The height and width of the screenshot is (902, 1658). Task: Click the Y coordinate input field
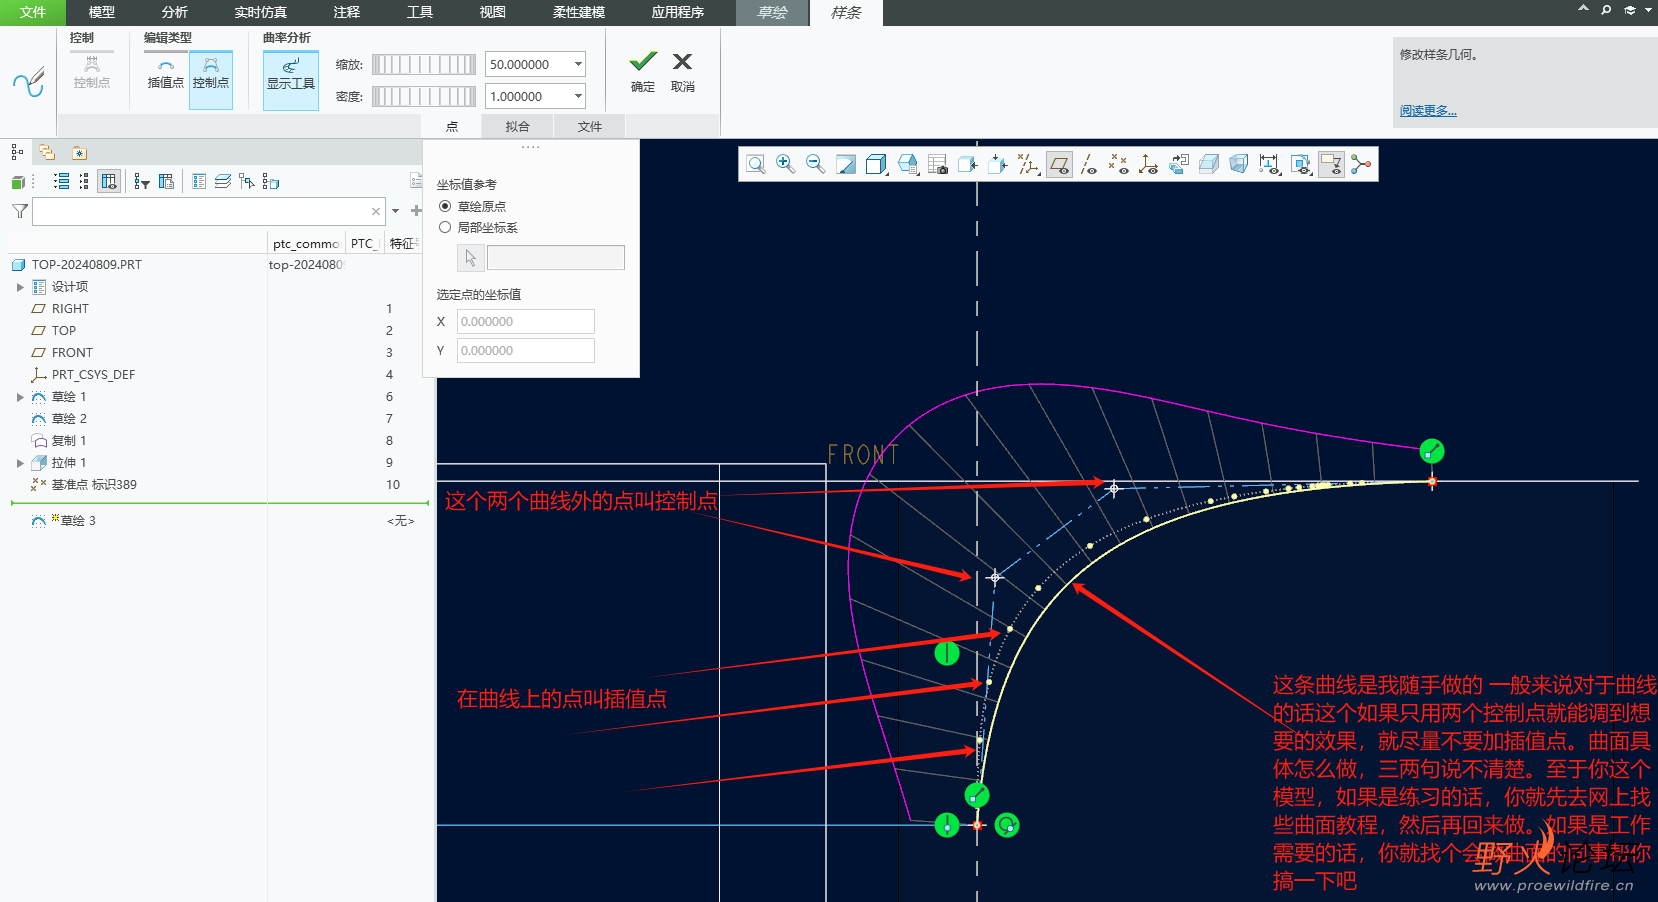[526, 350]
